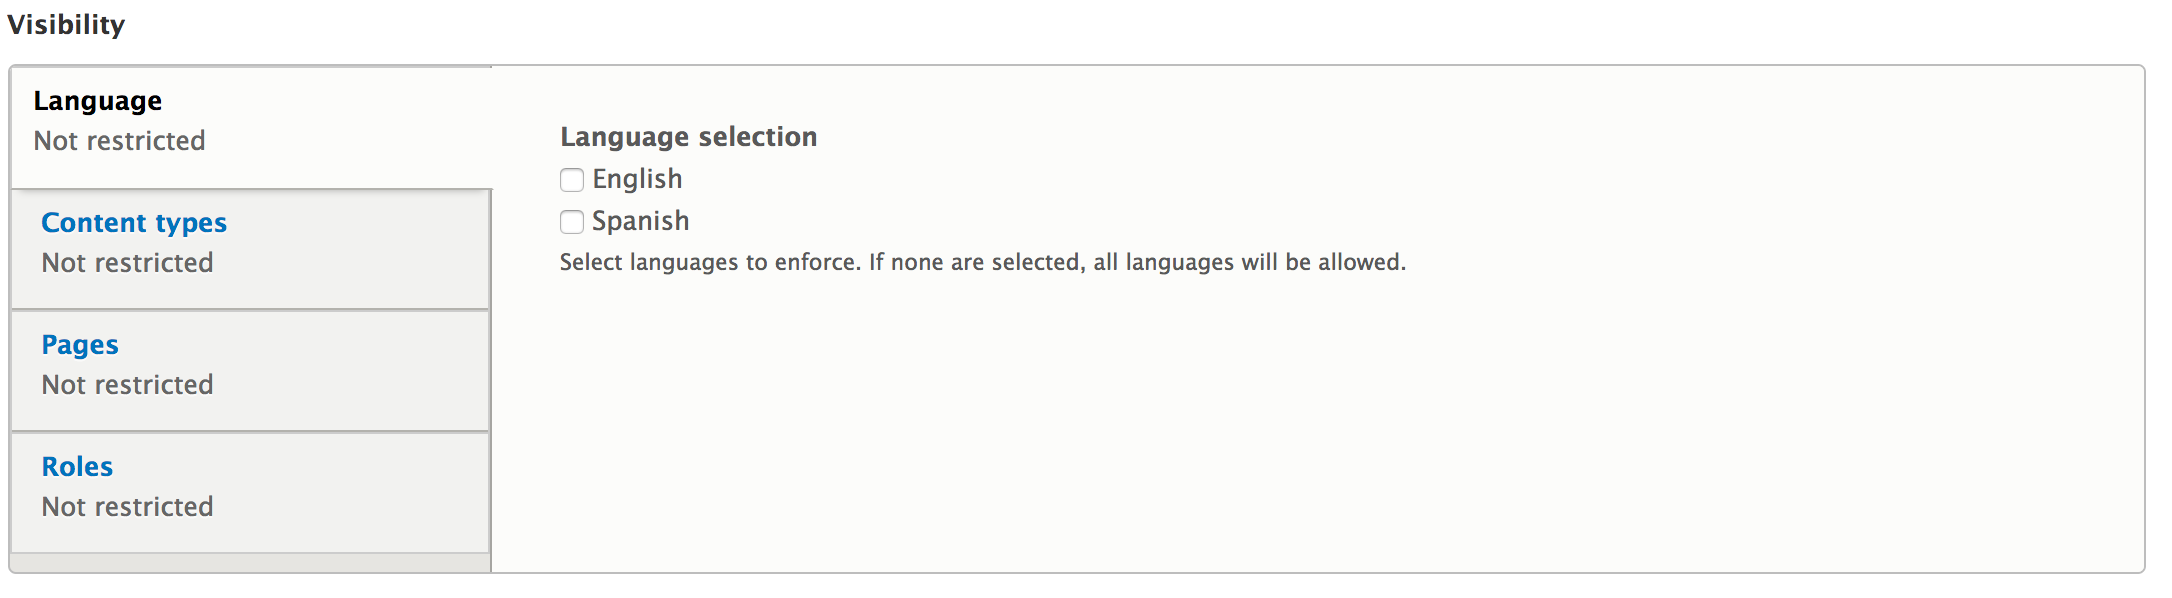Click the Pages link title
The width and height of the screenshot is (2172, 598).
click(80, 345)
